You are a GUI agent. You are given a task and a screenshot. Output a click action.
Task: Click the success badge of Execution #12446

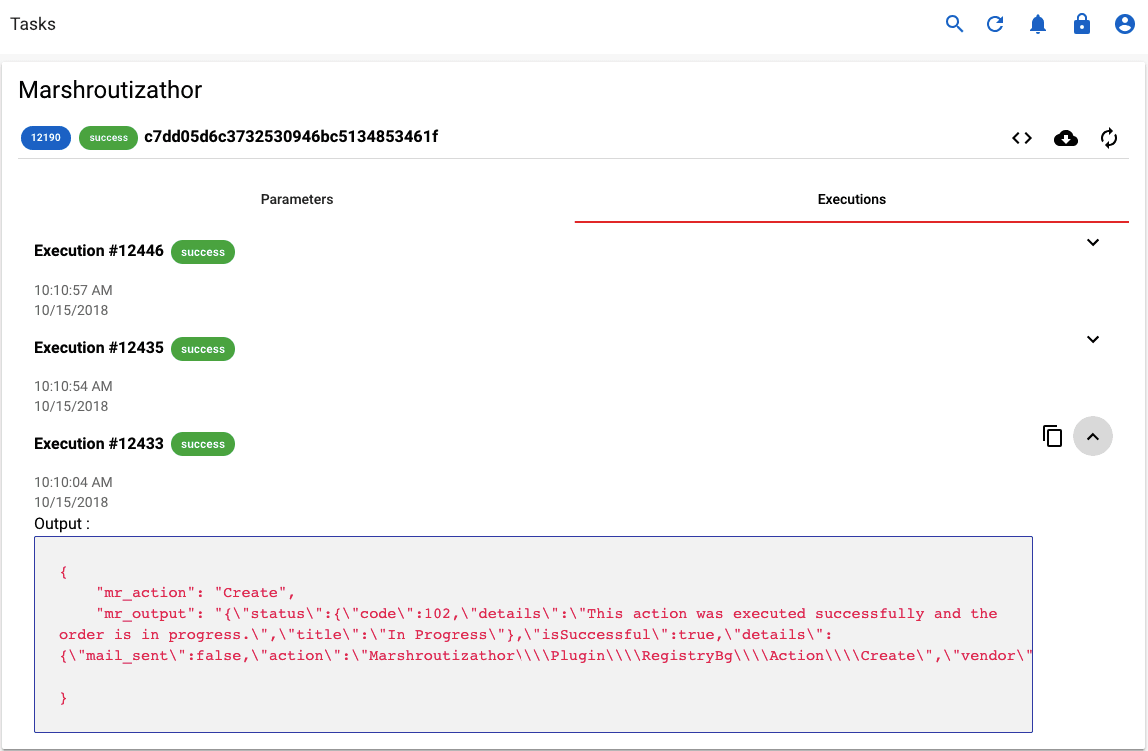203,252
